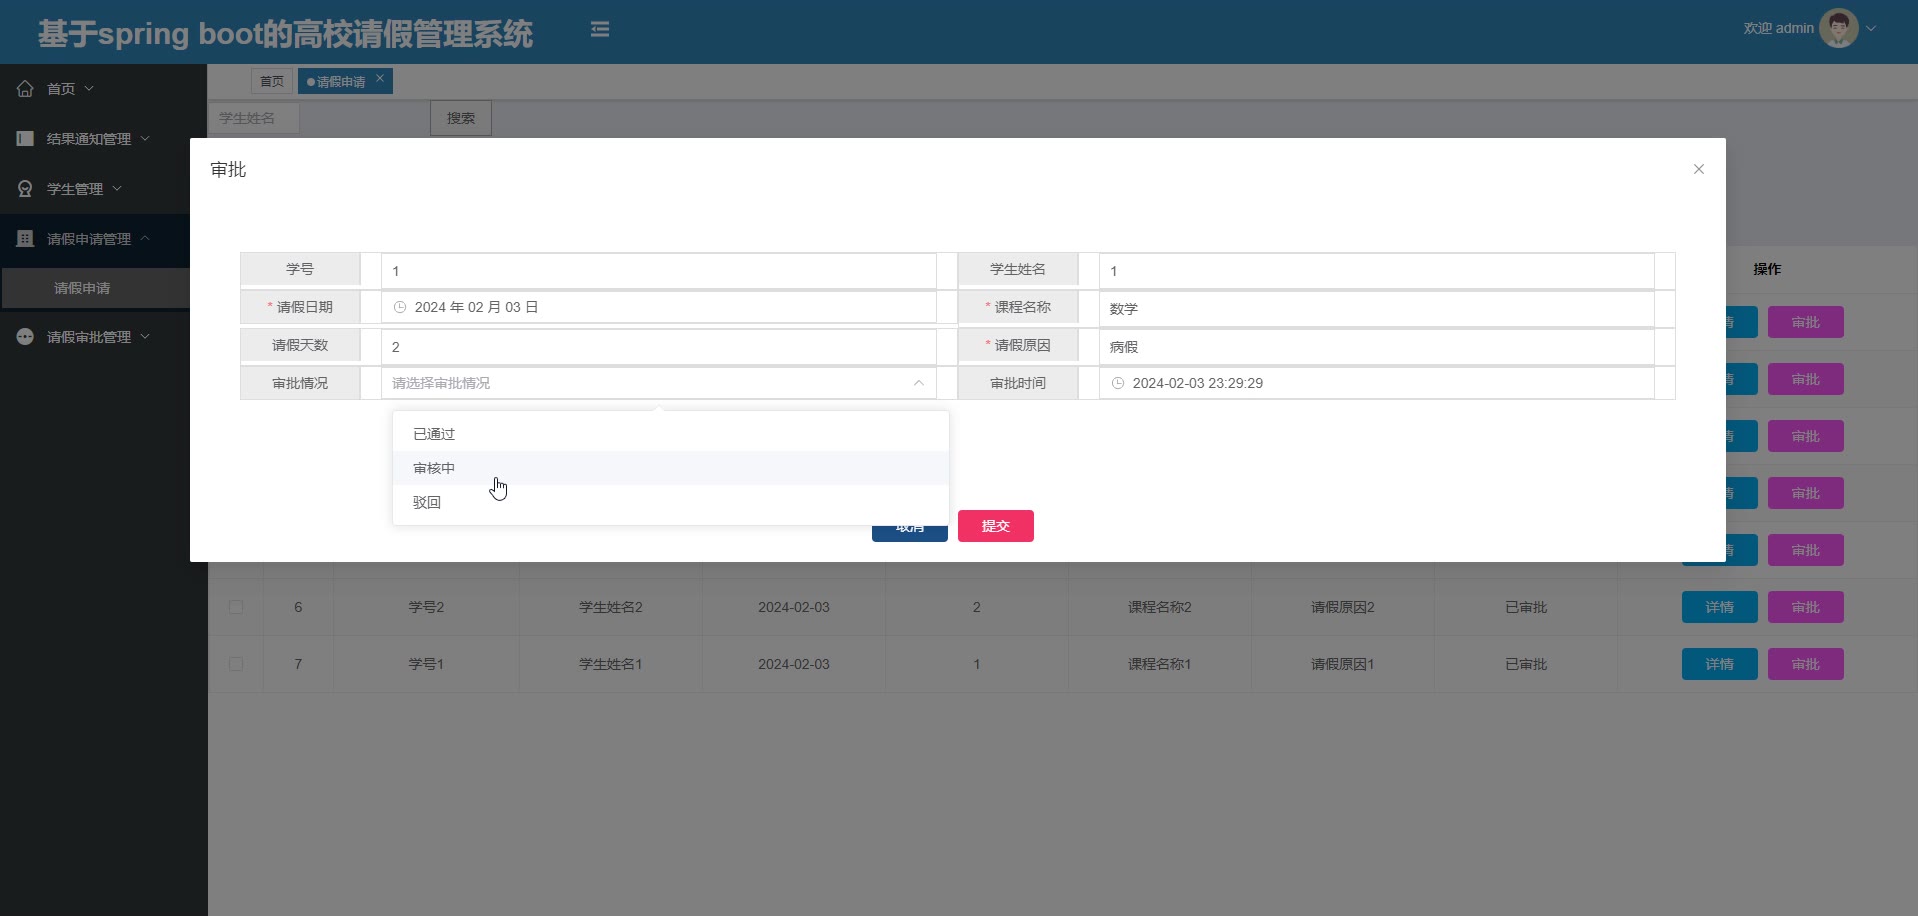Open the 请假日期 date picker field
This screenshot has width=1918, height=916.
coord(658,307)
